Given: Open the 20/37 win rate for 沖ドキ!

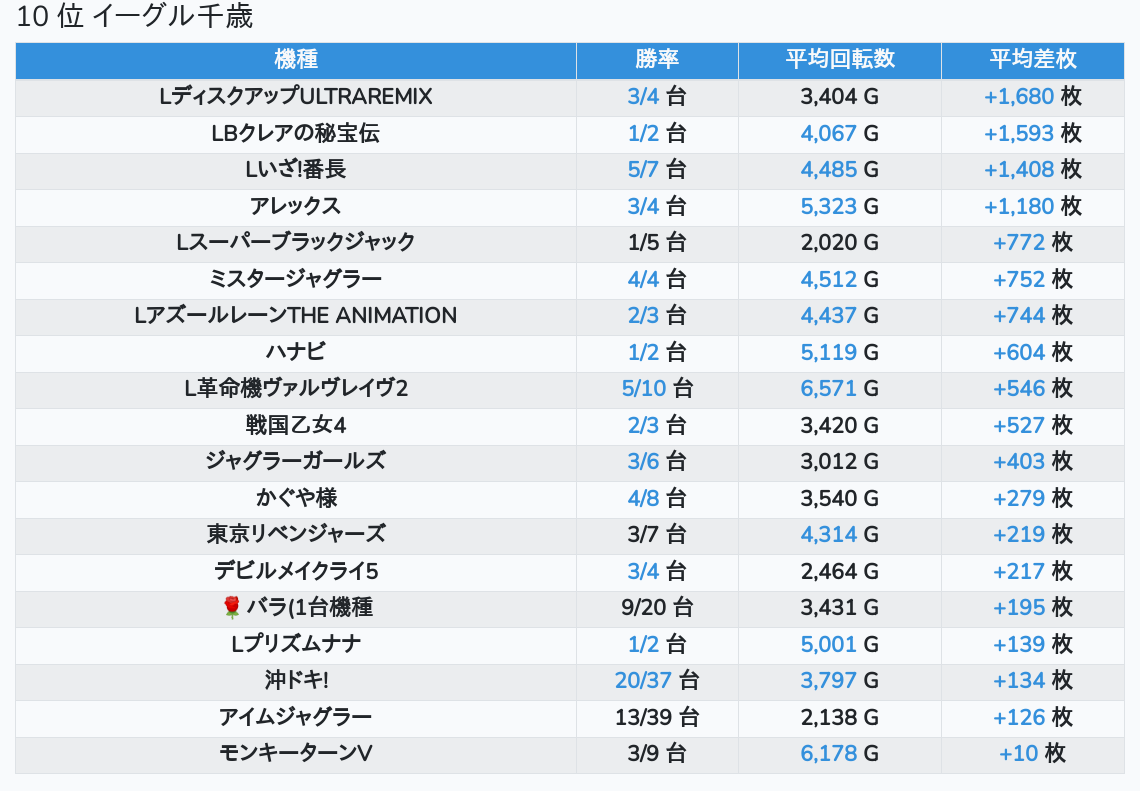Looking at the screenshot, I should (x=643, y=681).
